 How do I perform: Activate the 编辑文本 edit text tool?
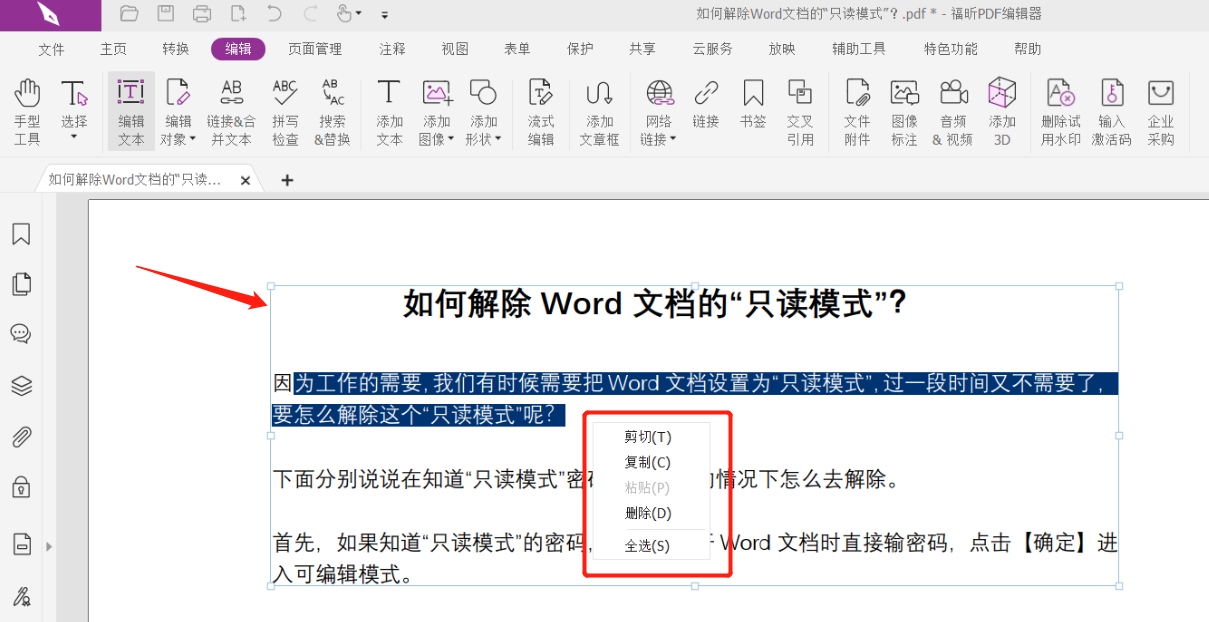tap(130, 110)
